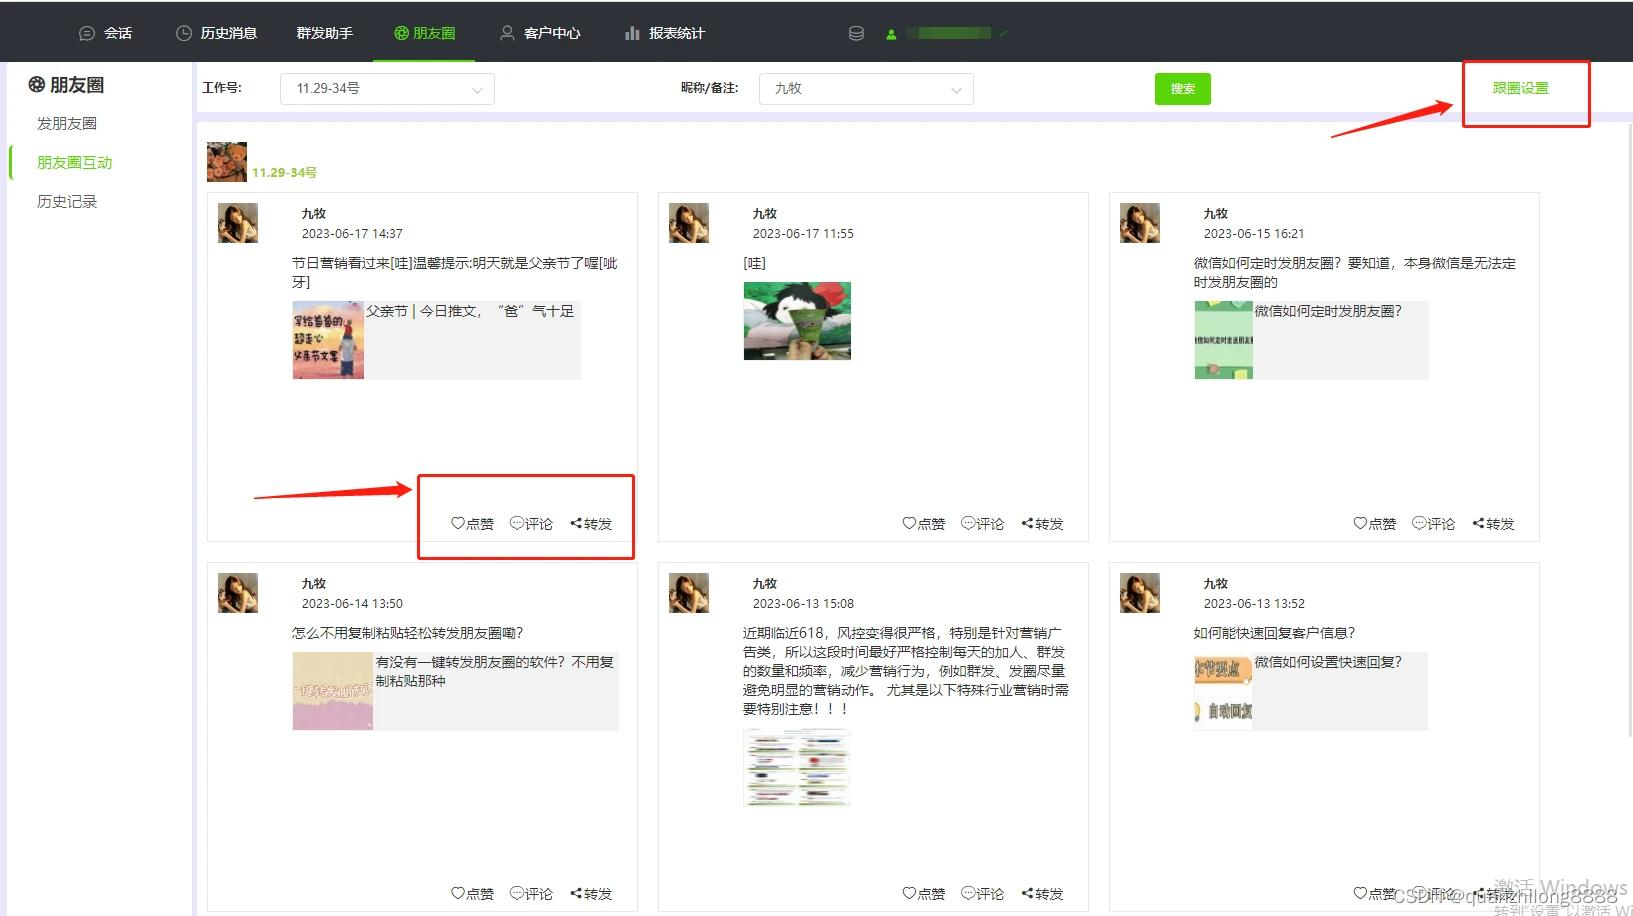Viewport: 1633px width, 916px height.
Task: Like the father's day post from 2023-06-17
Action: point(471,522)
